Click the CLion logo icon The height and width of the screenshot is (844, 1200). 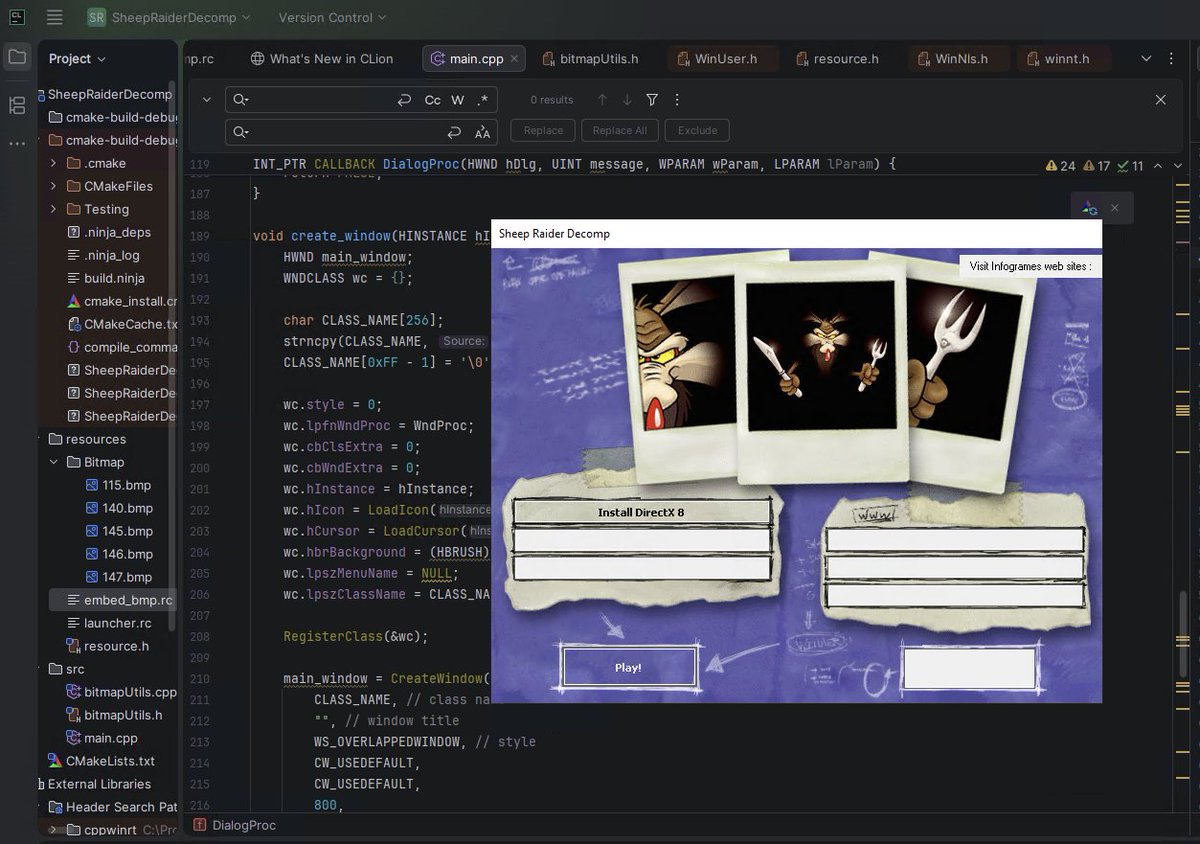coord(17,17)
